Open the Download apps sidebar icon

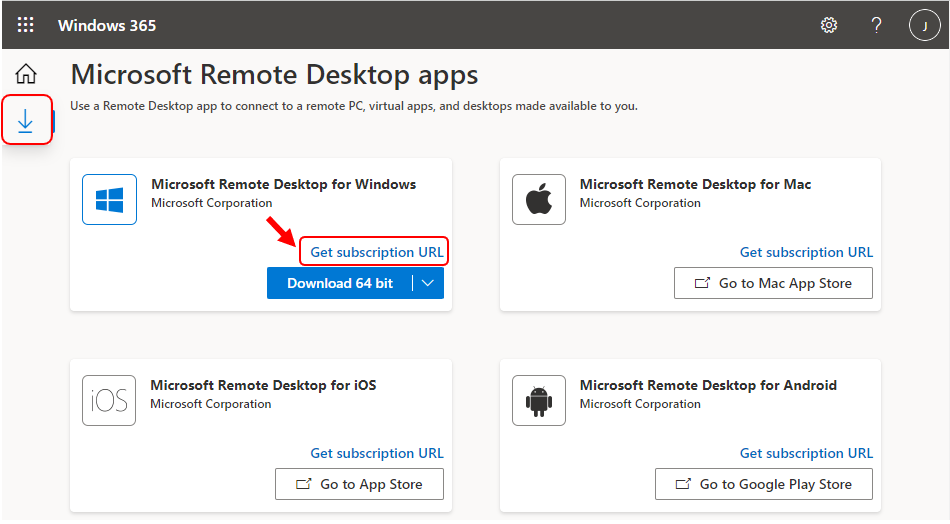coord(25,121)
